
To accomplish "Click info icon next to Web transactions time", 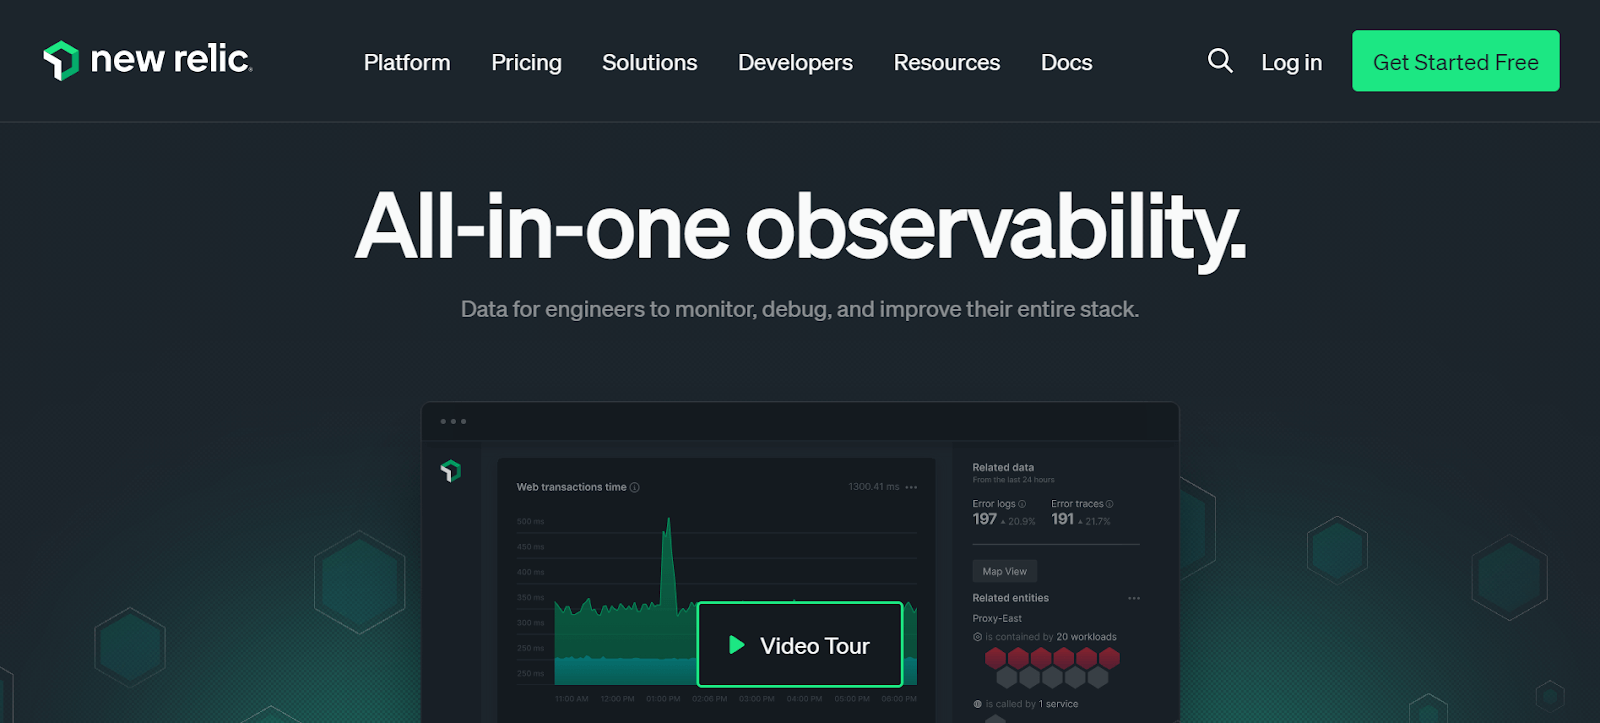I will tap(635, 488).
